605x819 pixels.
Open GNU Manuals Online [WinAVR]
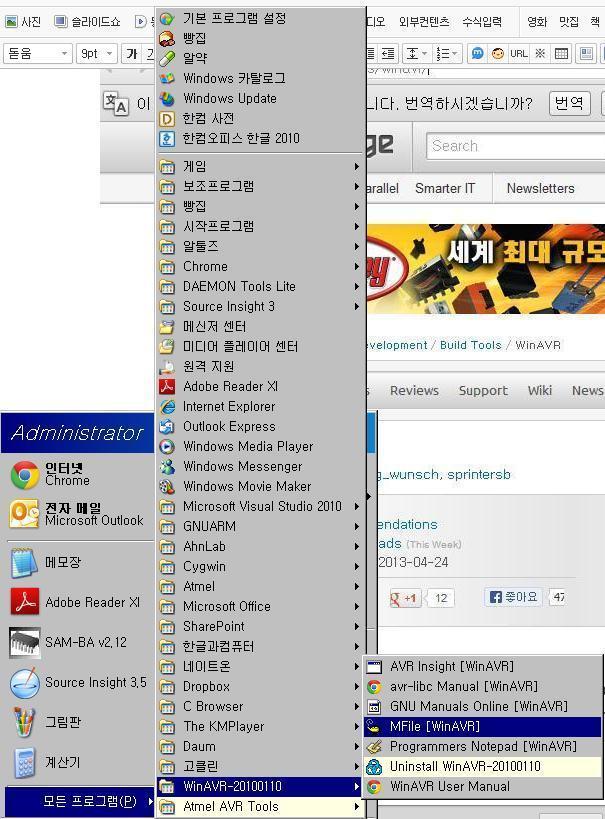pyautogui.click(x=483, y=706)
